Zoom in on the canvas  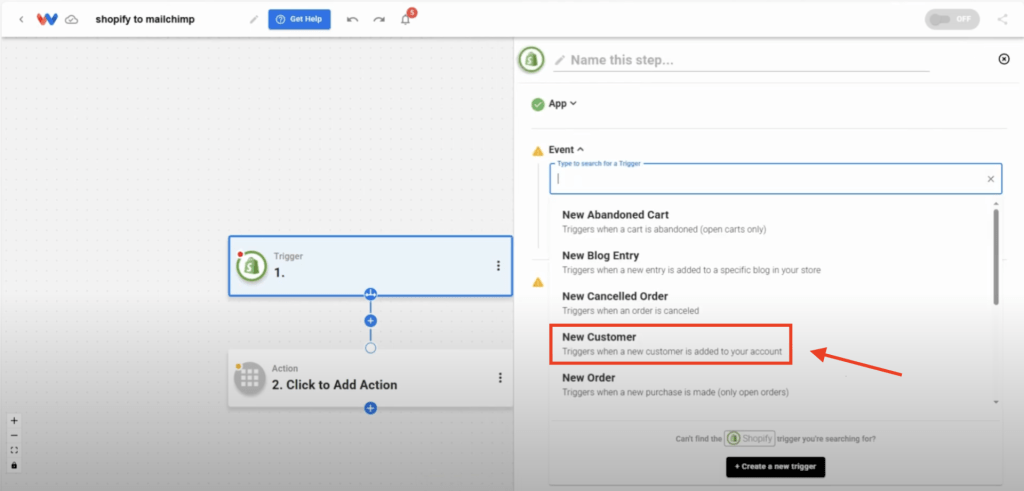(x=14, y=420)
